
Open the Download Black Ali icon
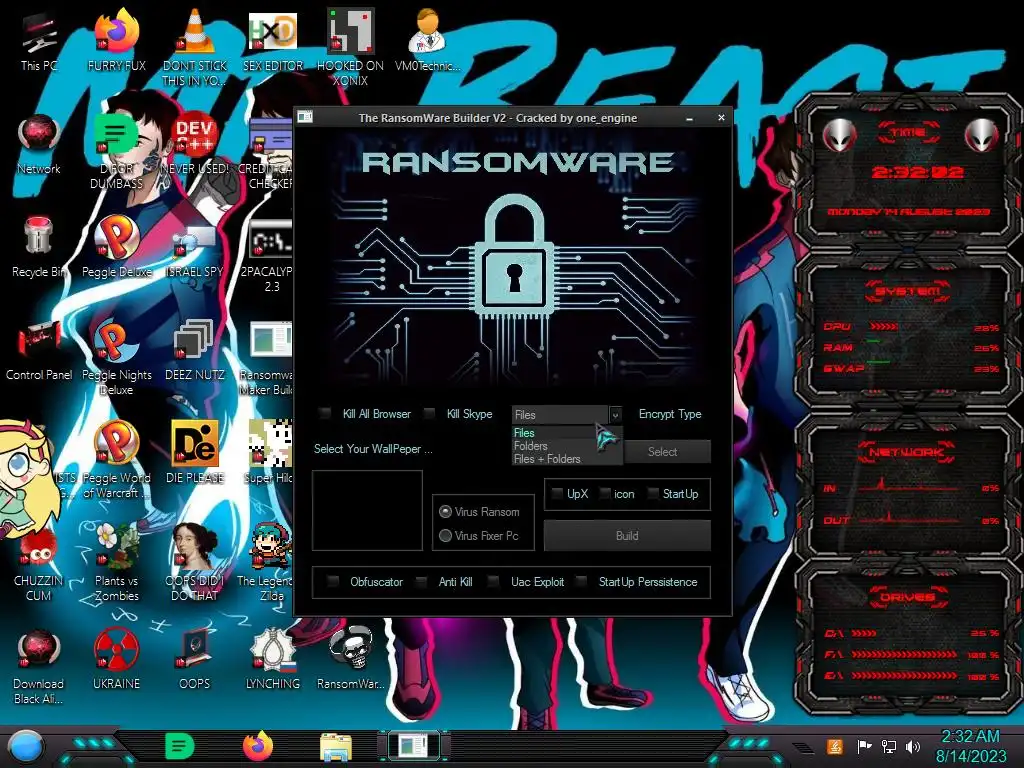coord(39,667)
